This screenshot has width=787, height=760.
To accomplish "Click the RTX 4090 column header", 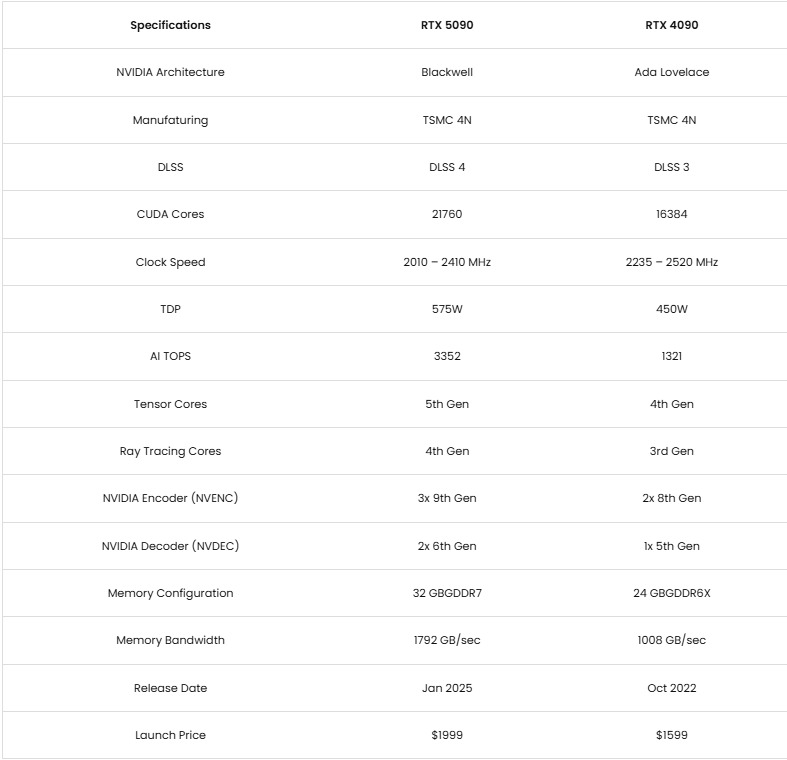I will (x=671, y=25).
